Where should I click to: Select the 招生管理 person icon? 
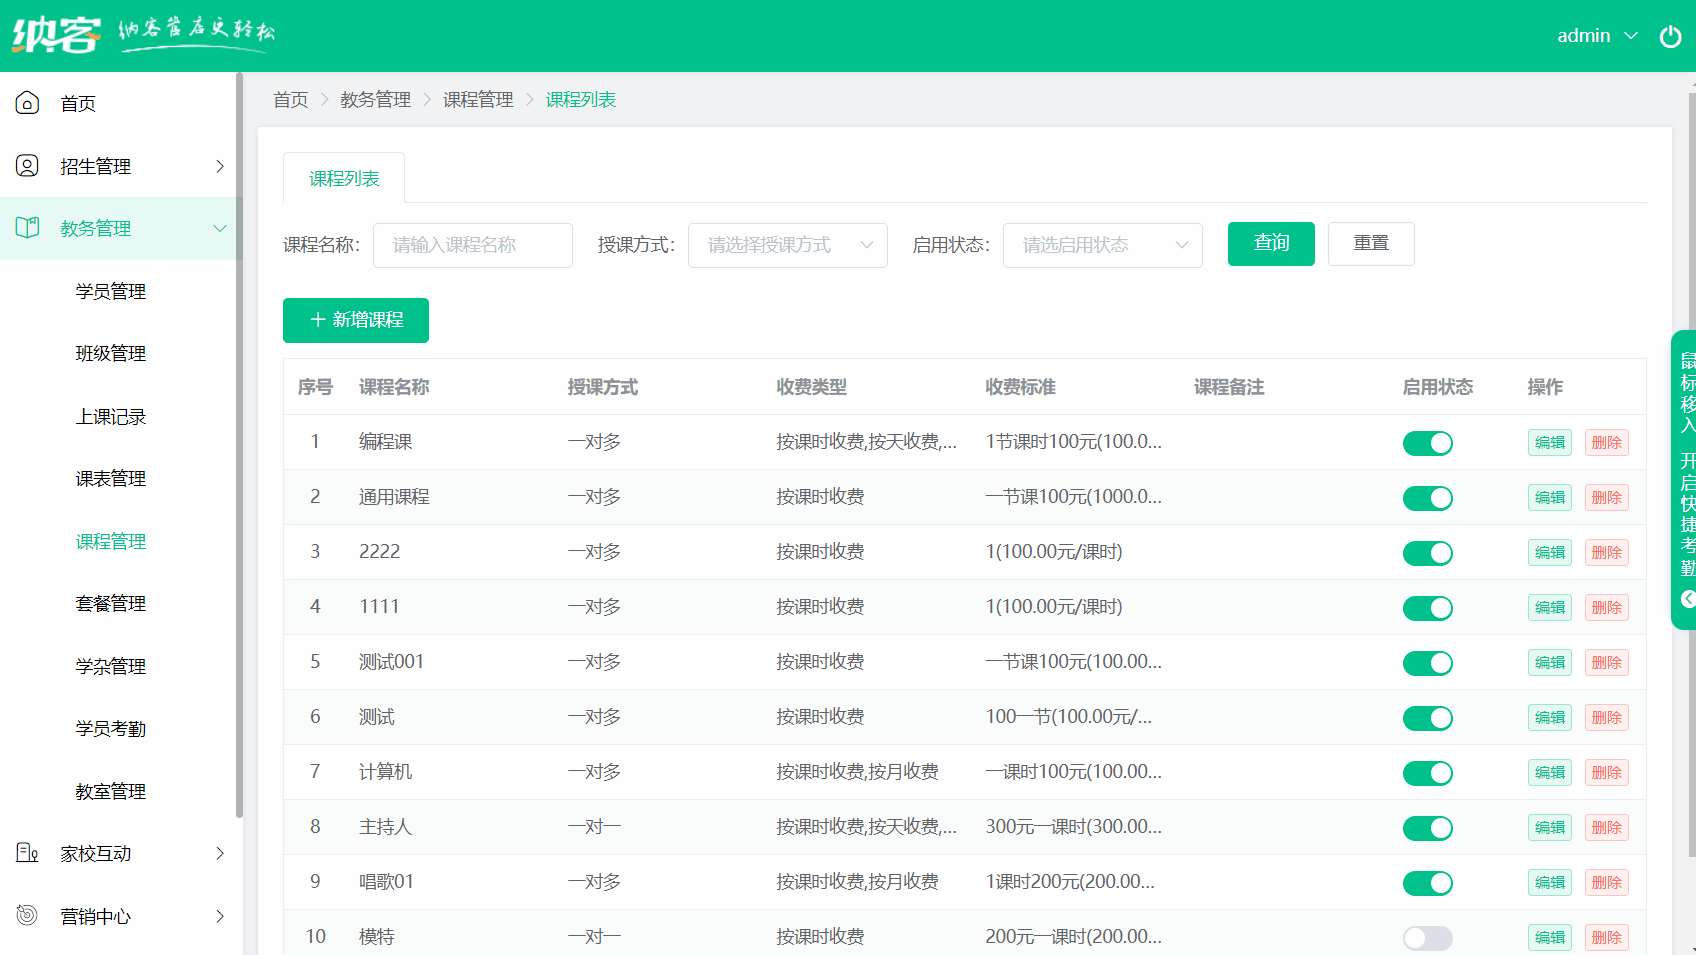click(x=27, y=166)
